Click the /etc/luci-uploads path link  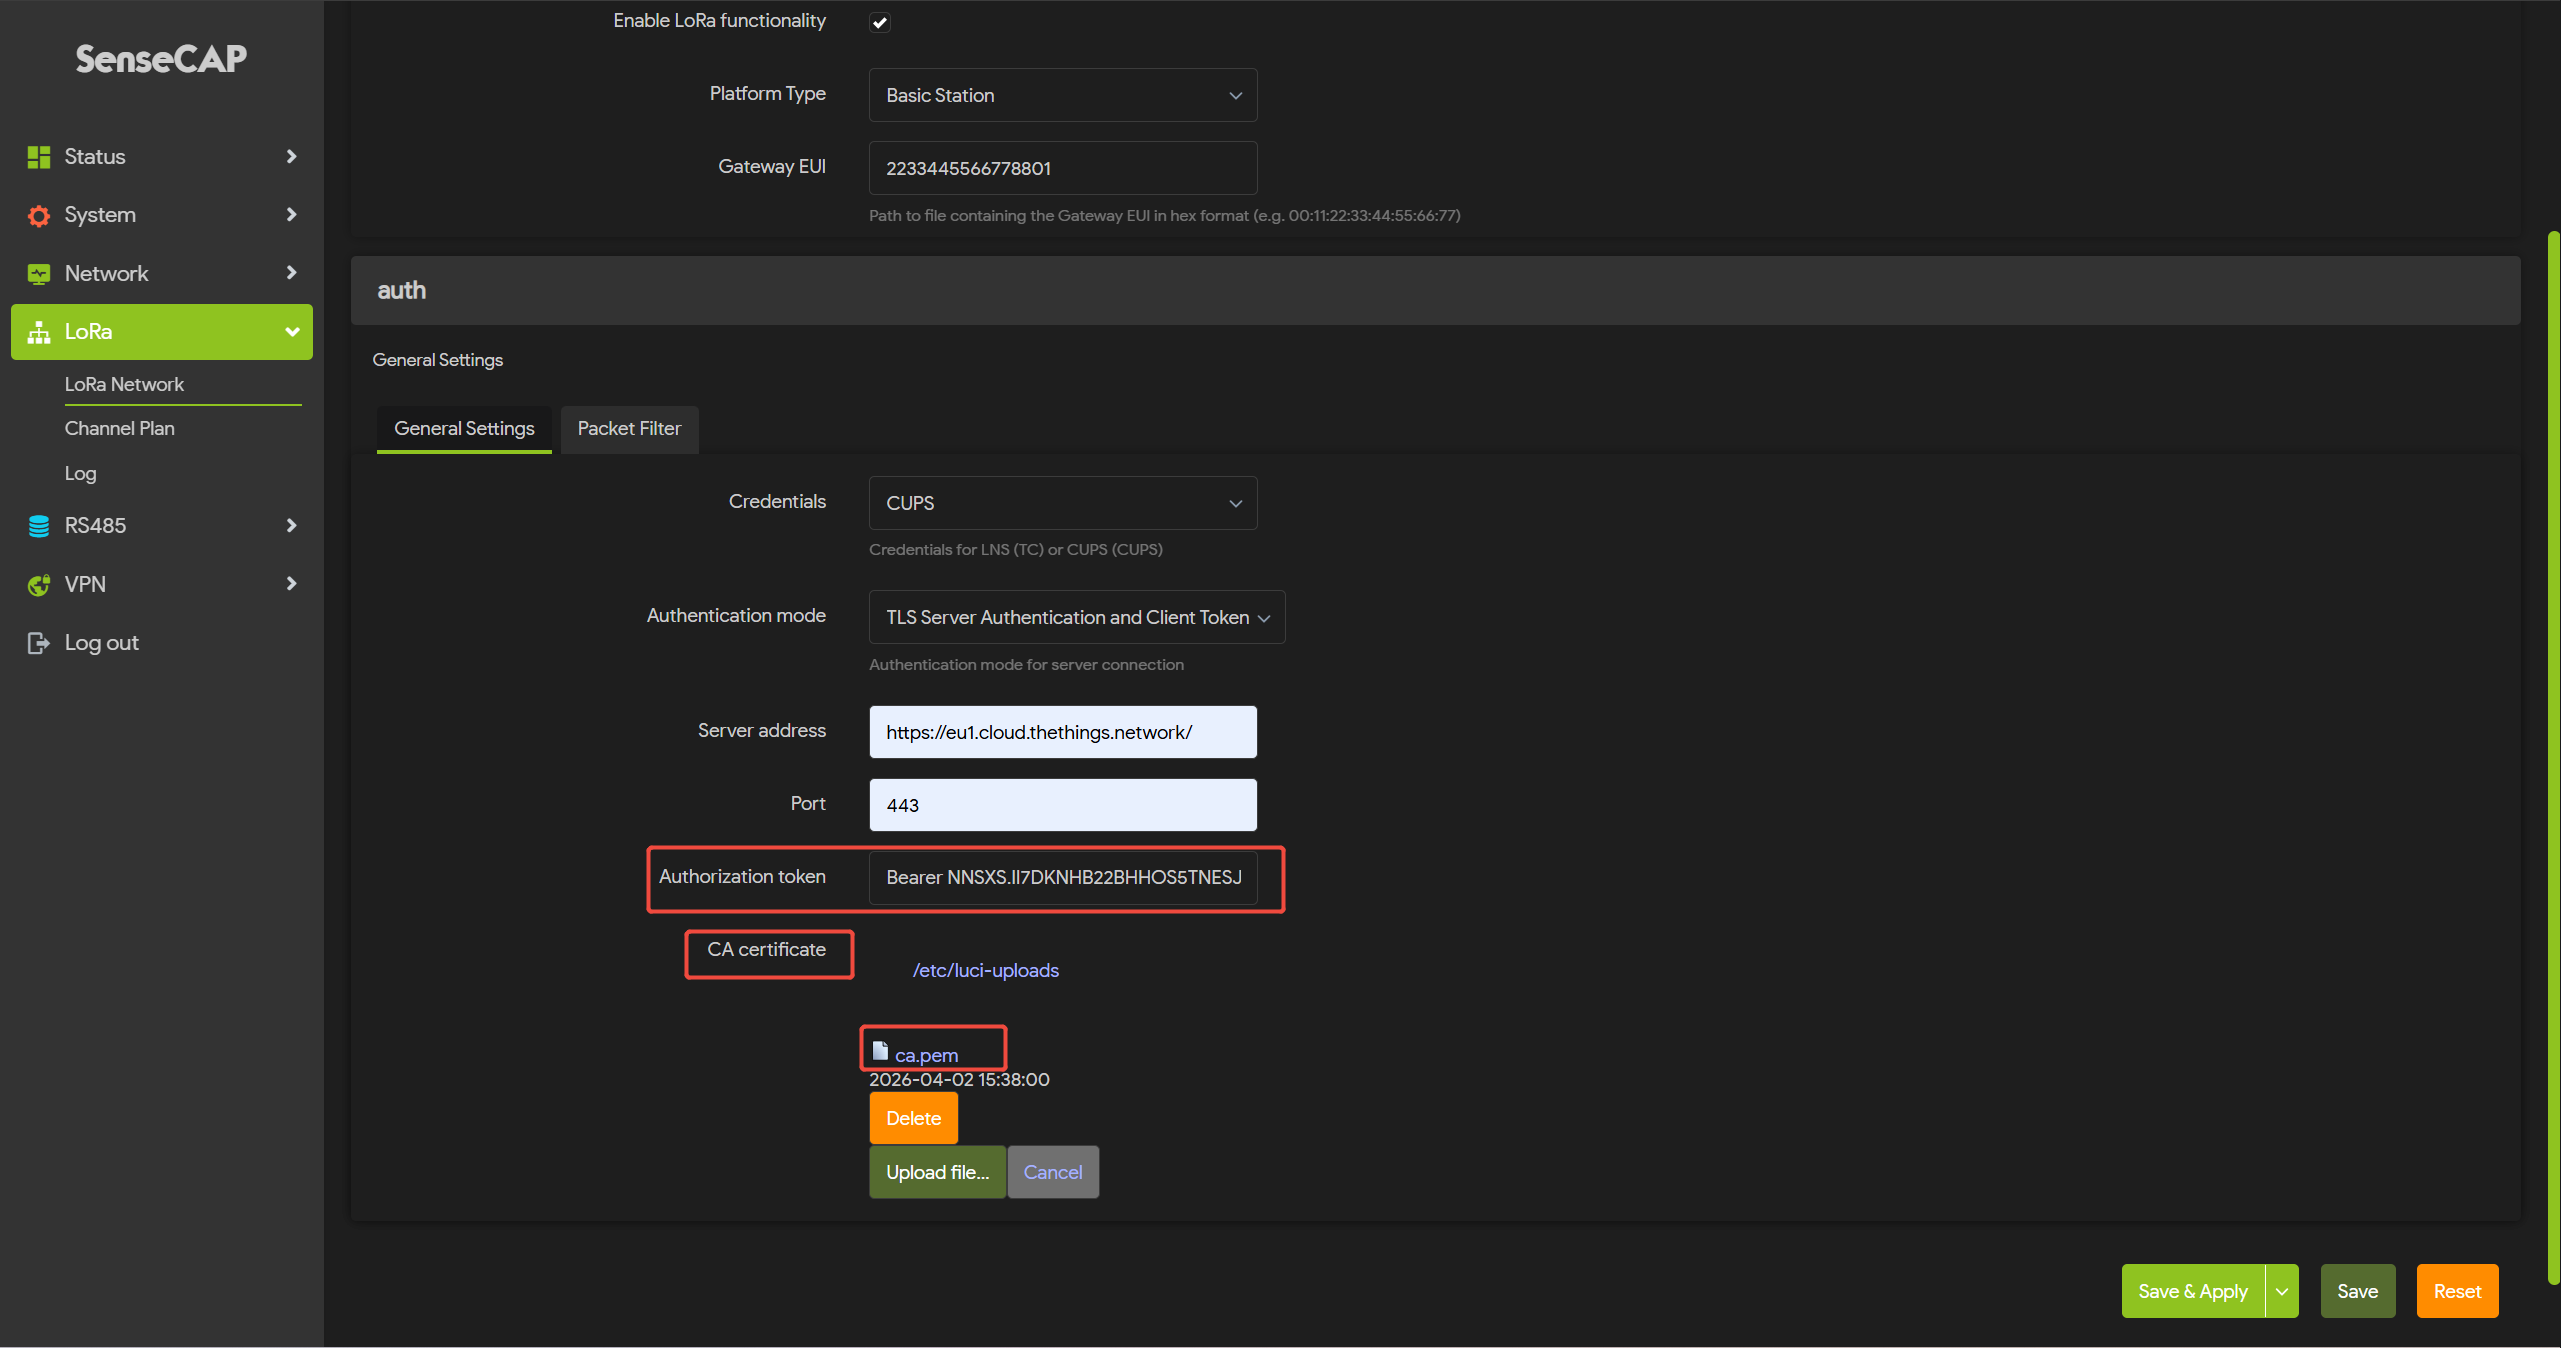tap(985, 971)
